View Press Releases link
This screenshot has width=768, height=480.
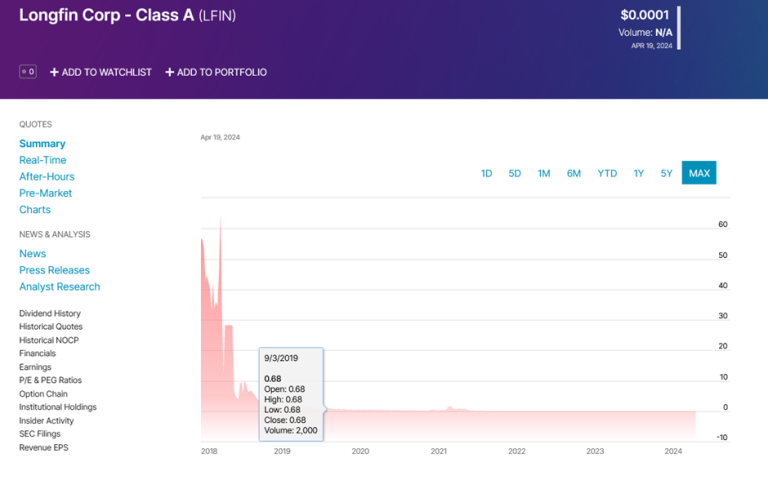coord(54,270)
